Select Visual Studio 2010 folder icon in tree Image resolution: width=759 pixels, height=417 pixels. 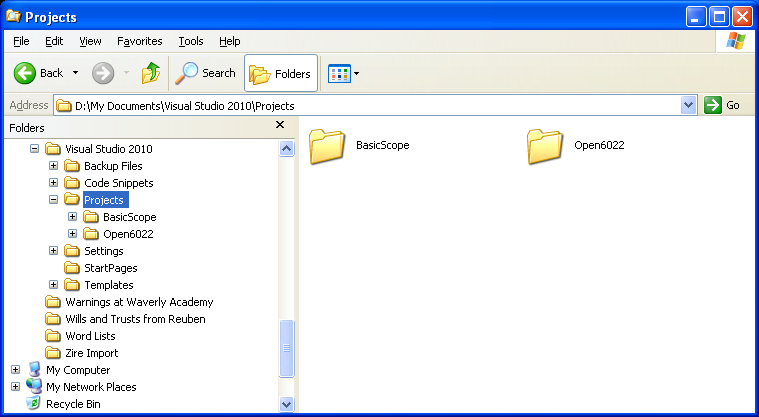coord(53,148)
